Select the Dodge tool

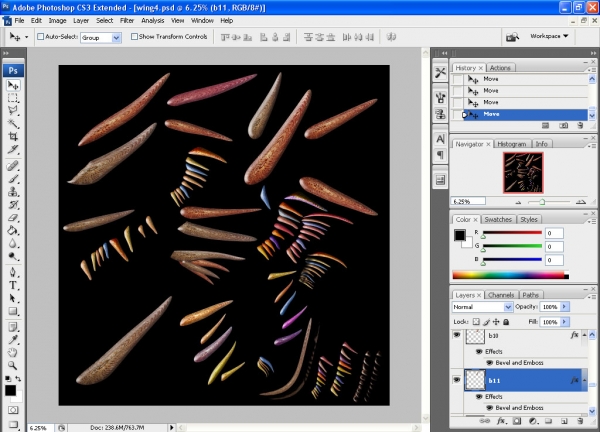click(13, 256)
